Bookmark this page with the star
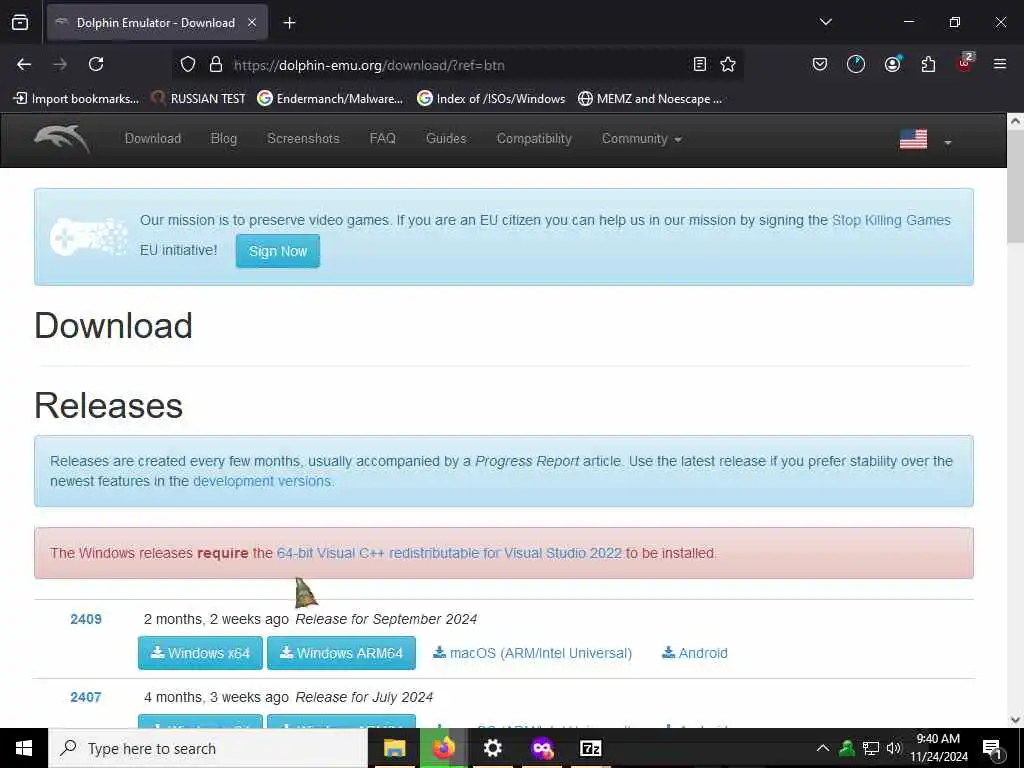Image resolution: width=1024 pixels, height=768 pixels. 728,64
